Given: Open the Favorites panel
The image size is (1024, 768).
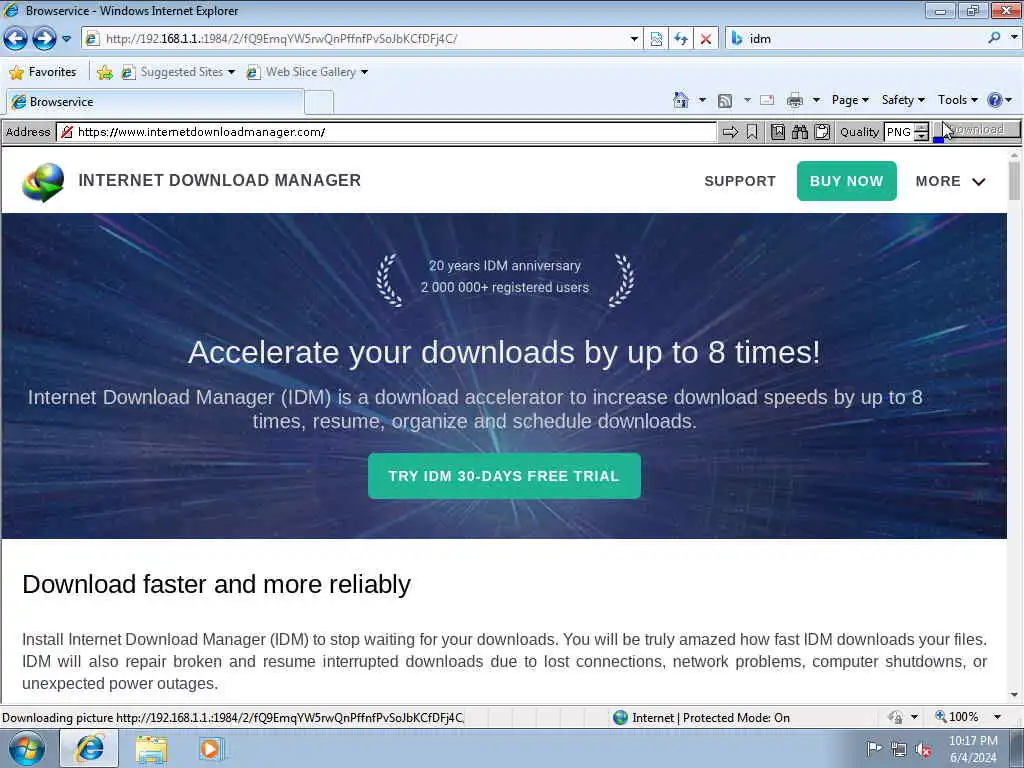Looking at the screenshot, I should click(43, 72).
